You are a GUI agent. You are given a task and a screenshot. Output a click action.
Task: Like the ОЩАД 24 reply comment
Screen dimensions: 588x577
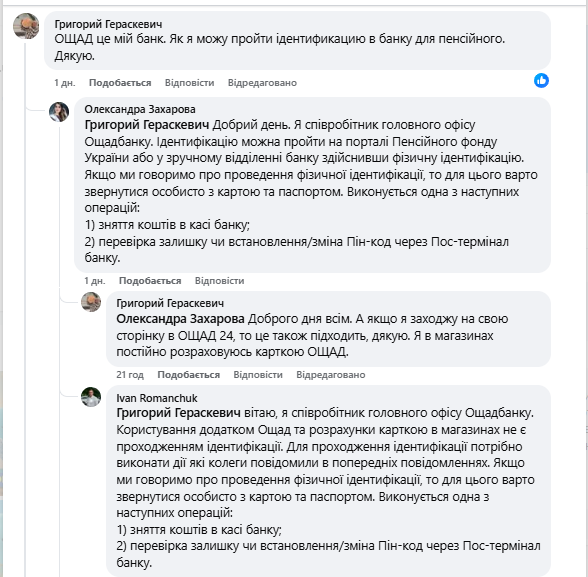[189, 375]
